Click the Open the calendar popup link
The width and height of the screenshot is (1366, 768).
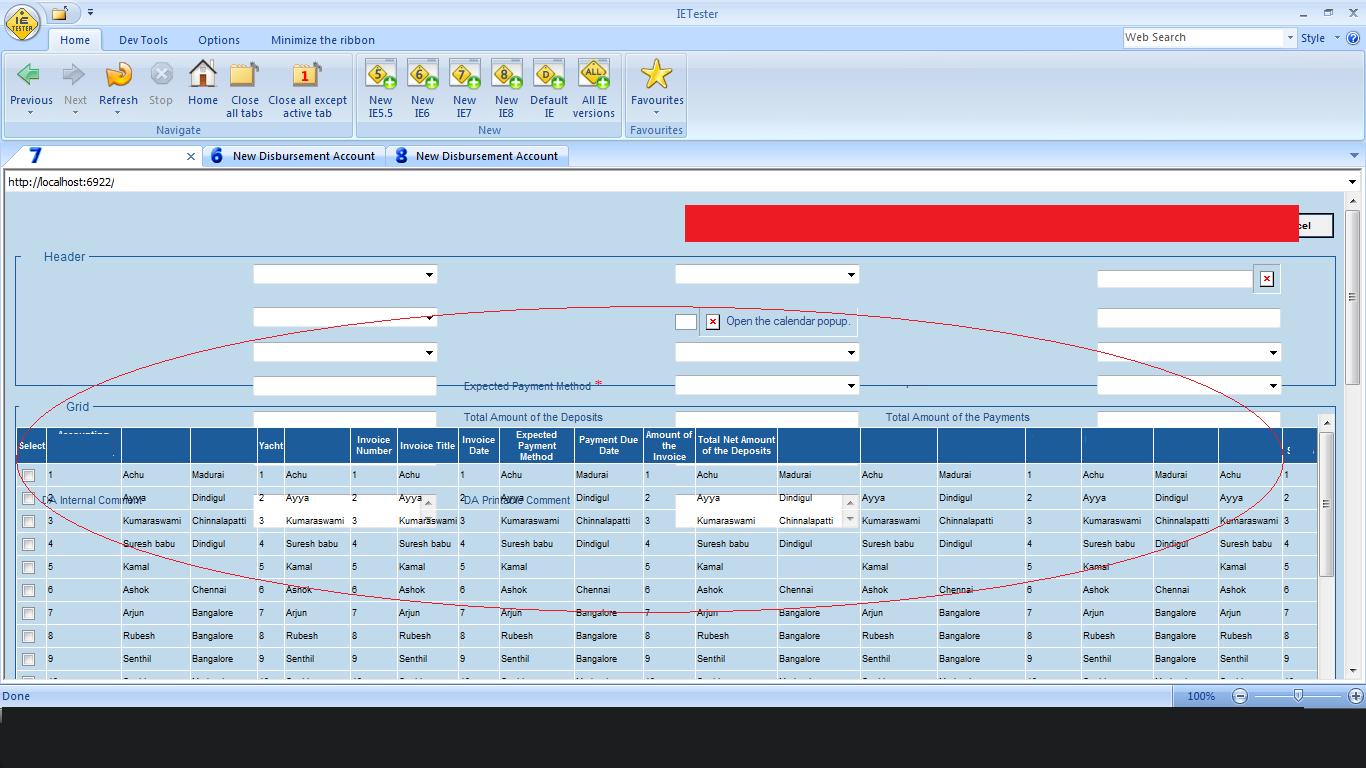click(787, 321)
